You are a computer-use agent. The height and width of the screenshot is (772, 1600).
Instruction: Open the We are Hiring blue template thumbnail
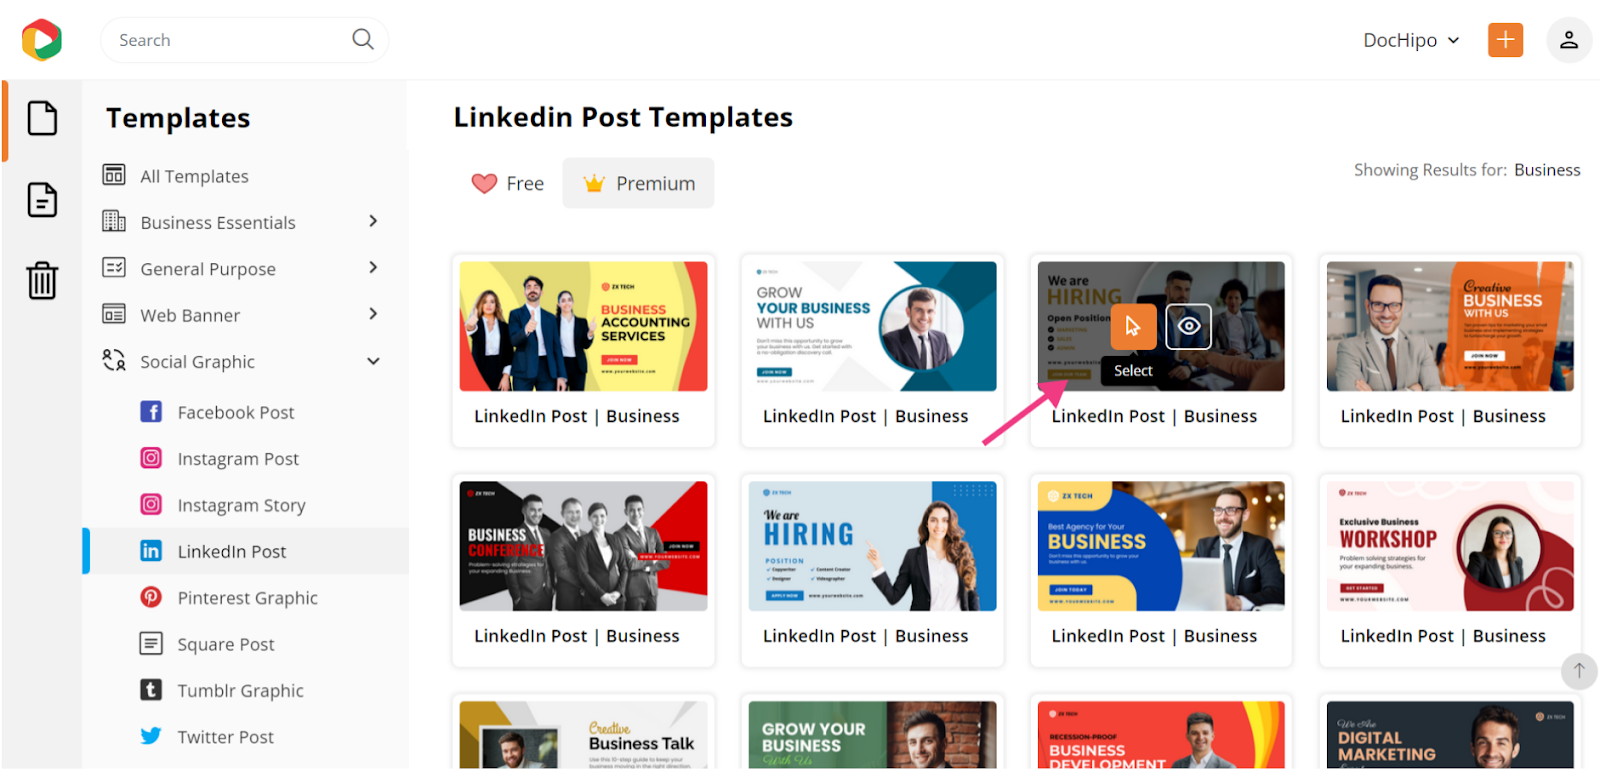tap(872, 546)
